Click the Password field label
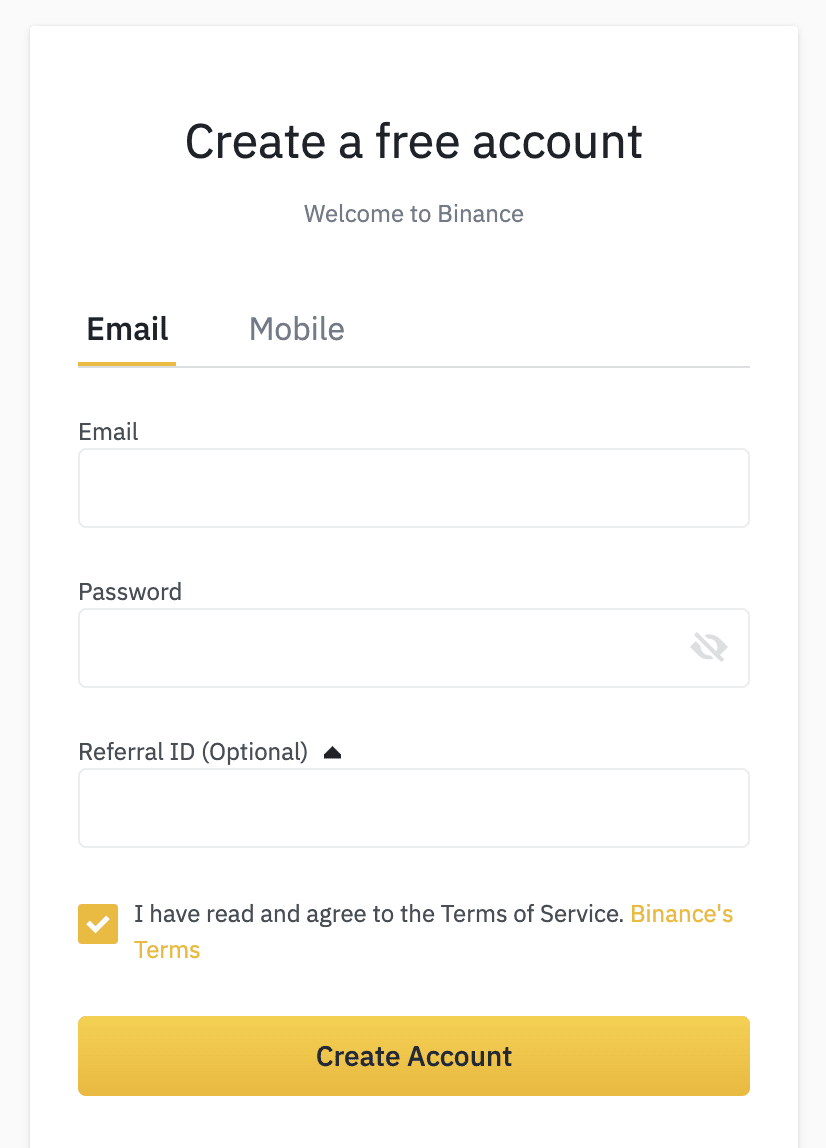The width and height of the screenshot is (826, 1148). coord(130,592)
